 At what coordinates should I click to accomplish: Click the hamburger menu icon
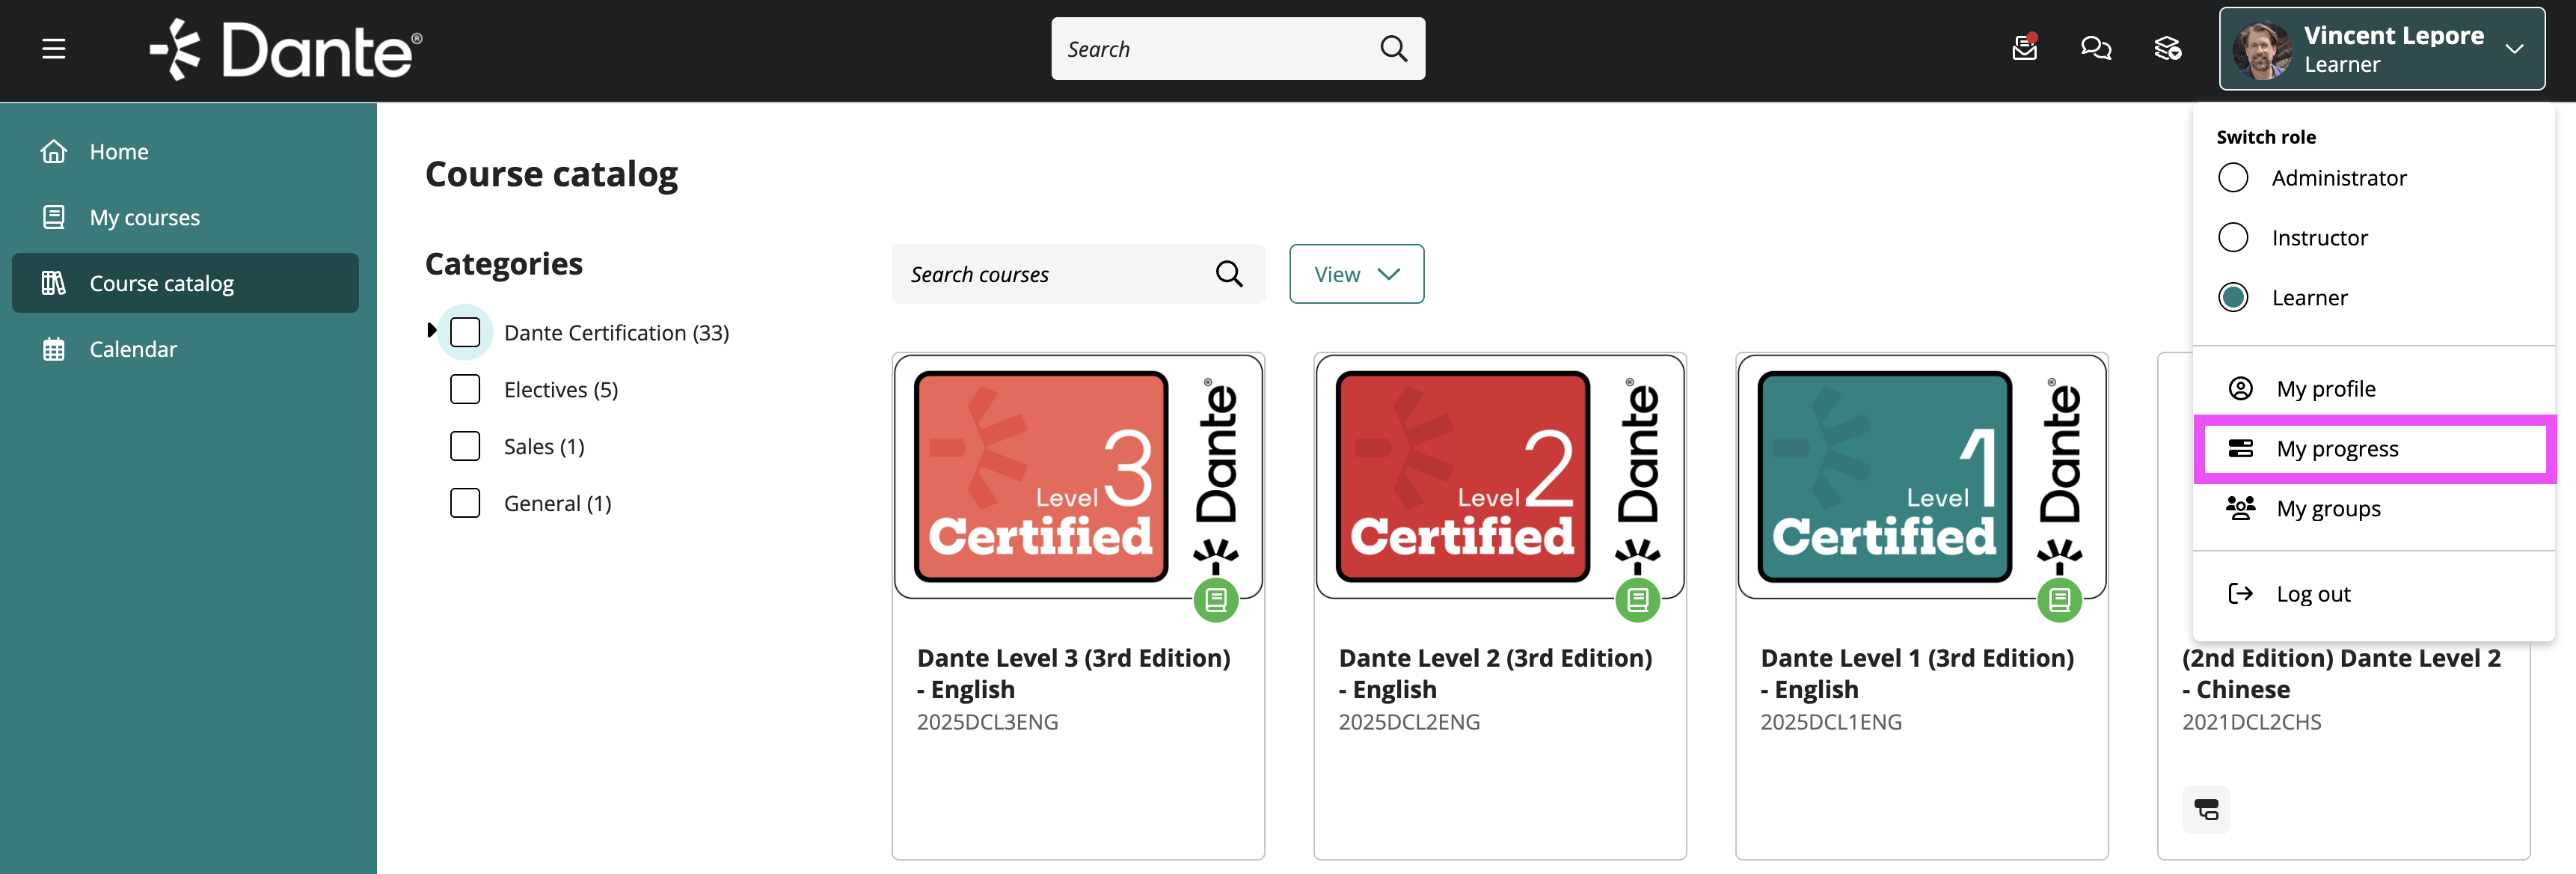pos(54,49)
